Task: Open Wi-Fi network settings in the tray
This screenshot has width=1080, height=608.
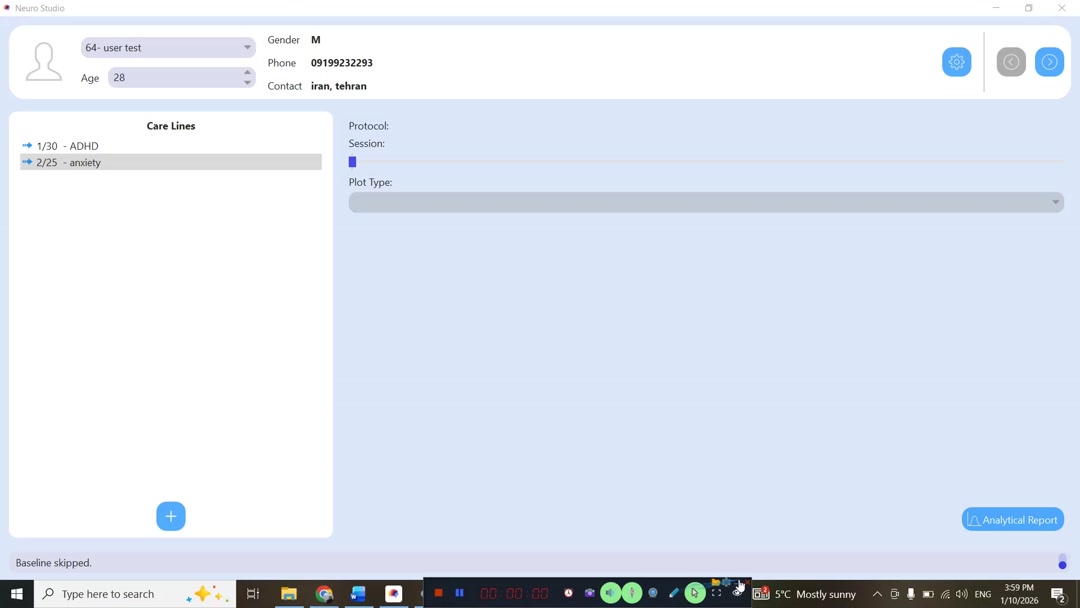Action: coord(945,594)
